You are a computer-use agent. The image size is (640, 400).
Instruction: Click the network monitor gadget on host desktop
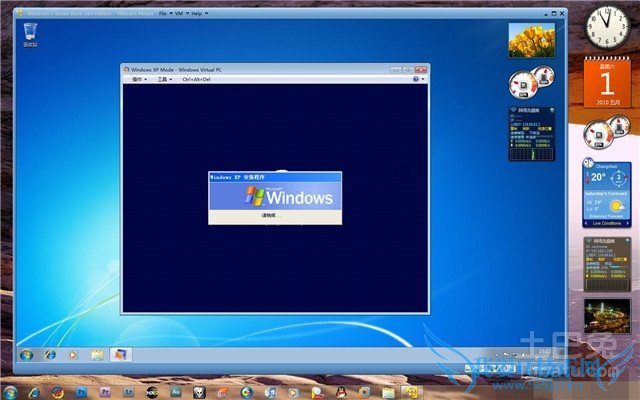(x=607, y=264)
